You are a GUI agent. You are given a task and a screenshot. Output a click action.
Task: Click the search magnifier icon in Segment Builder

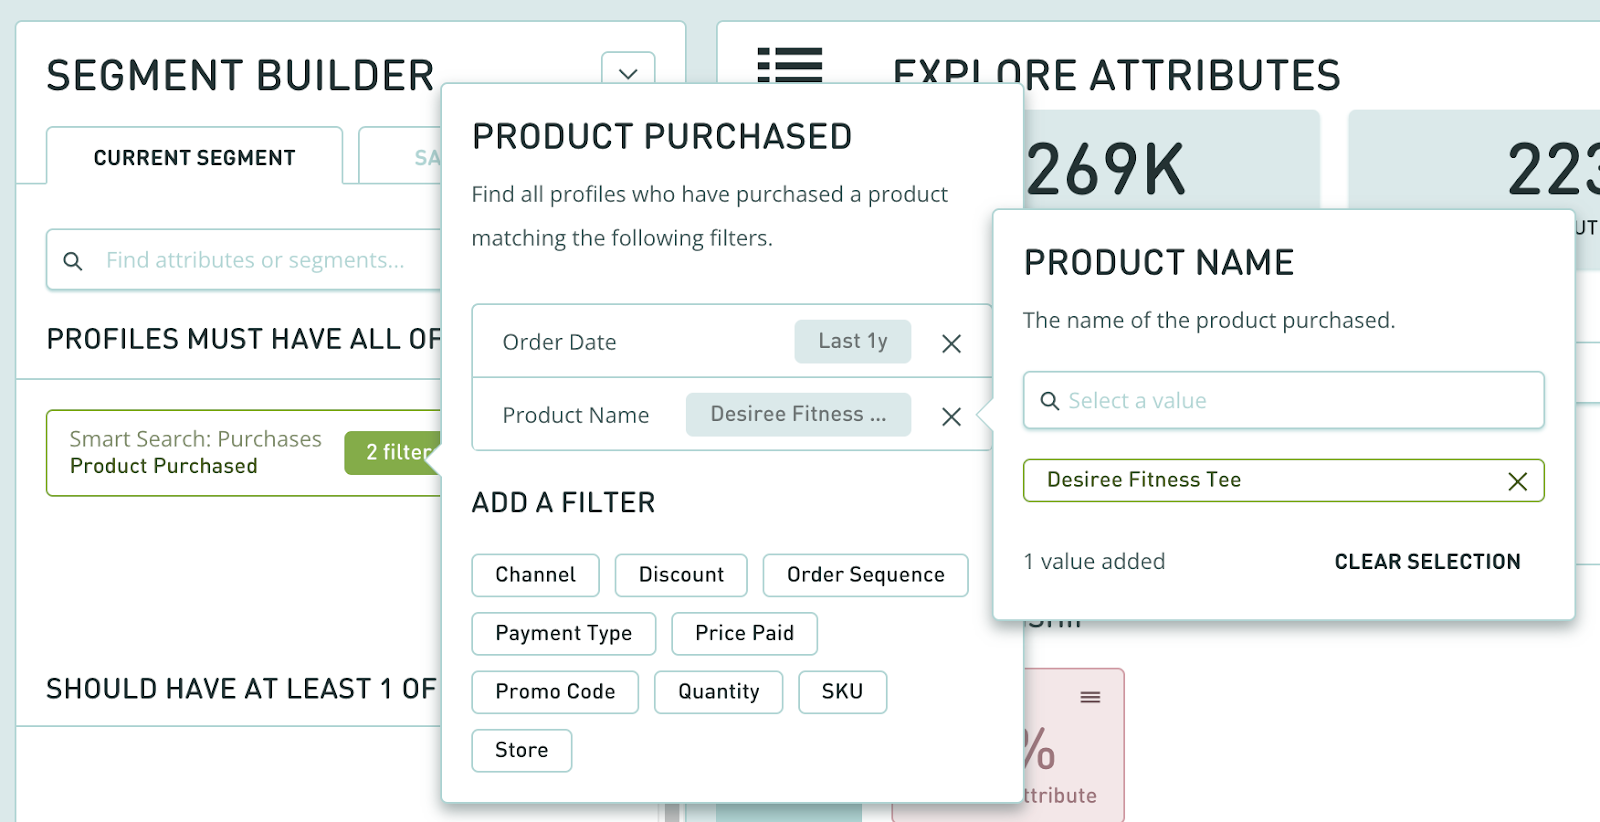click(x=73, y=261)
